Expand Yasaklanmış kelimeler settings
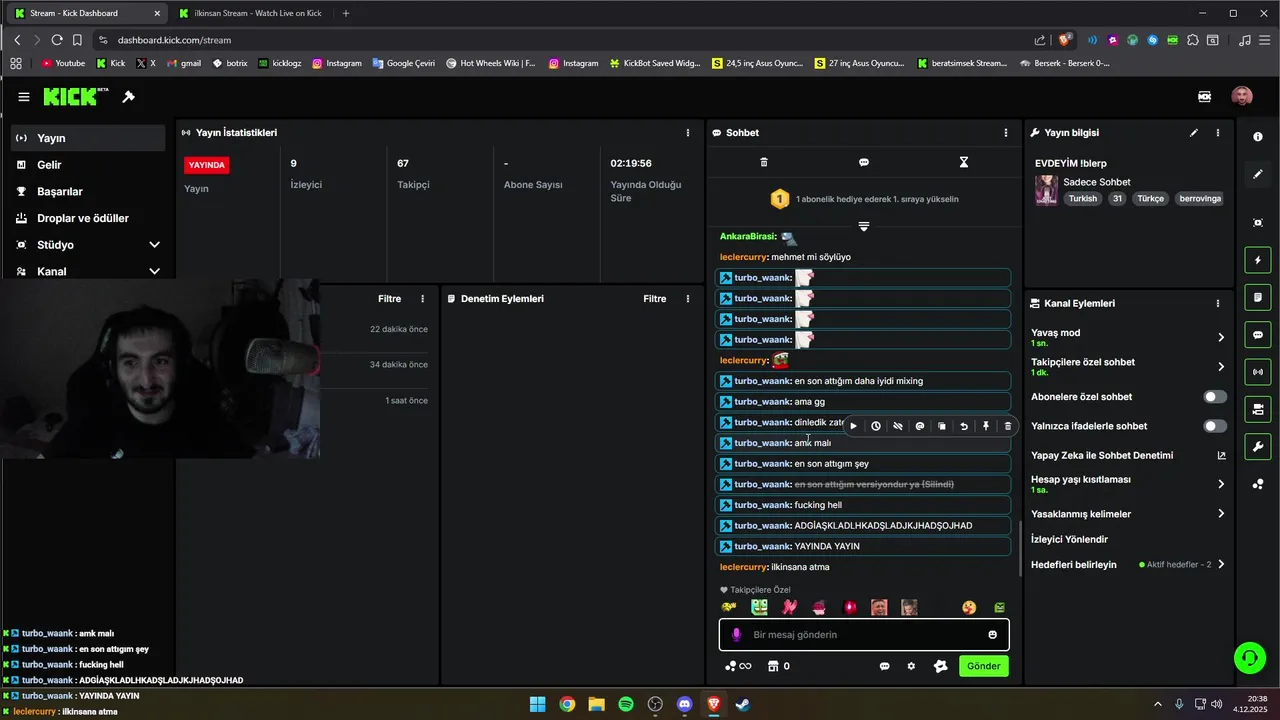Image resolution: width=1280 pixels, height=720 pixels. tap(1128, 514)
